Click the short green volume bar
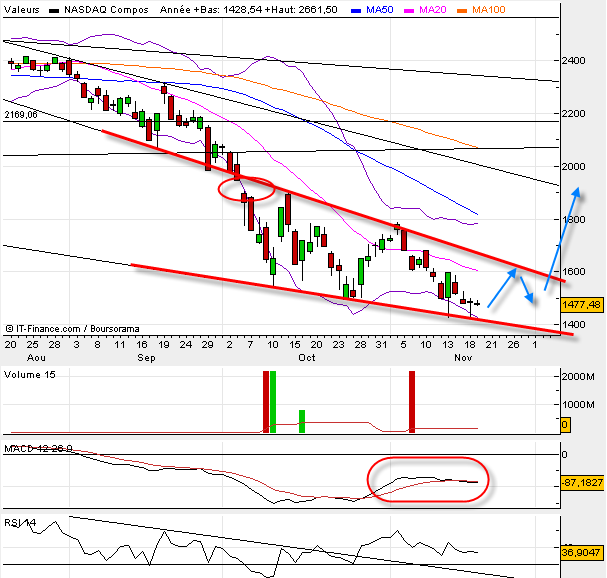 point(301,421)
